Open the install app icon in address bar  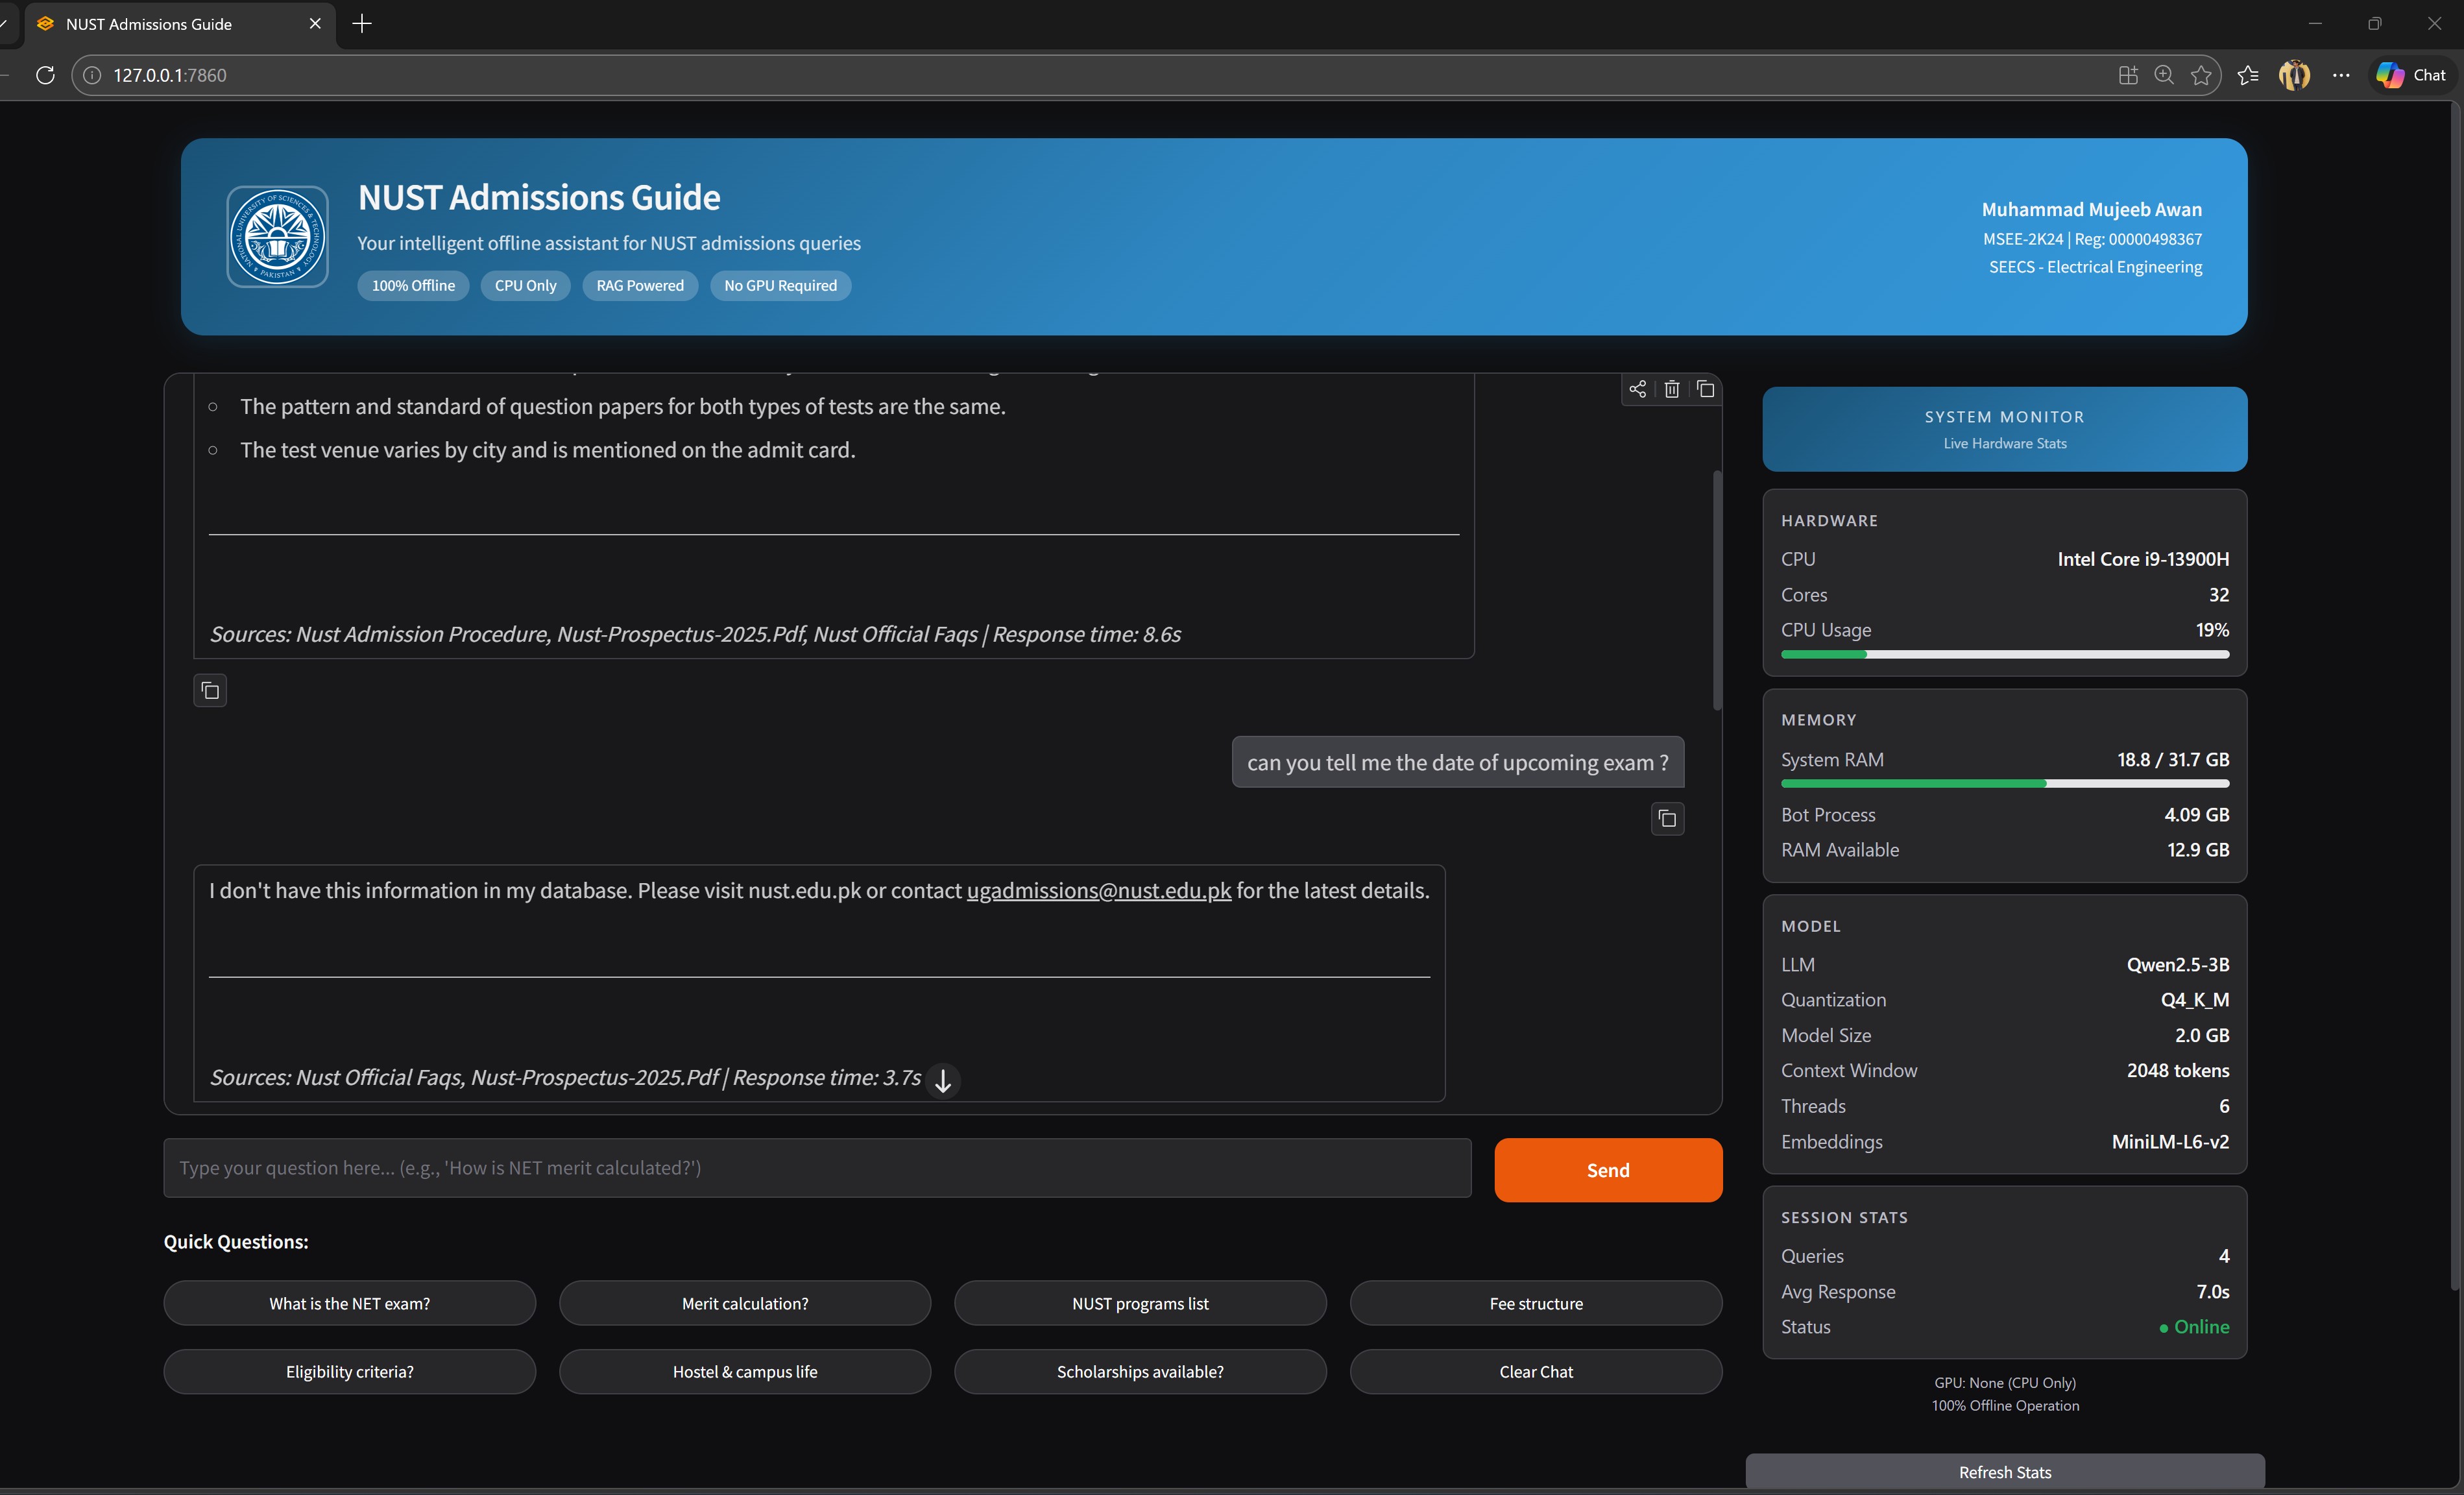coord(2128,75)
